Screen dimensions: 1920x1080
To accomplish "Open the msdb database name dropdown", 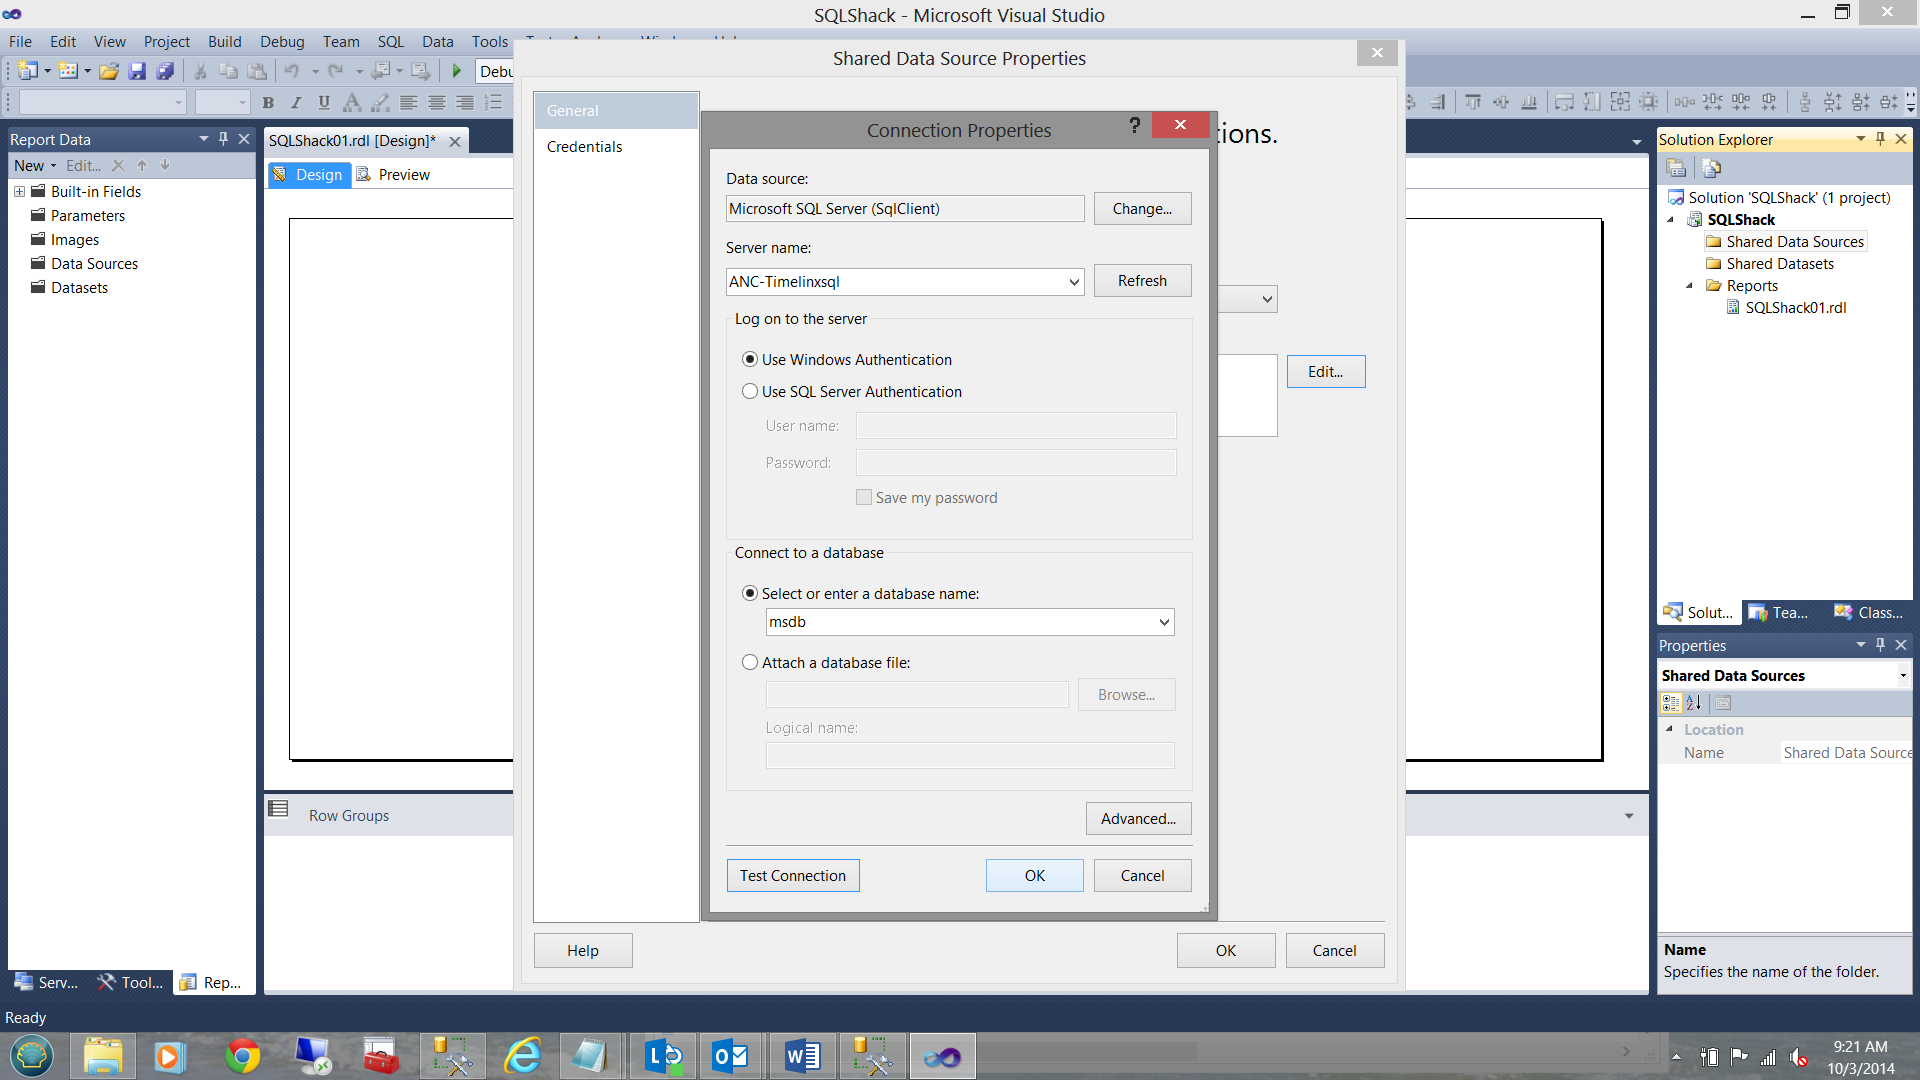I will tap(1163, 622).
